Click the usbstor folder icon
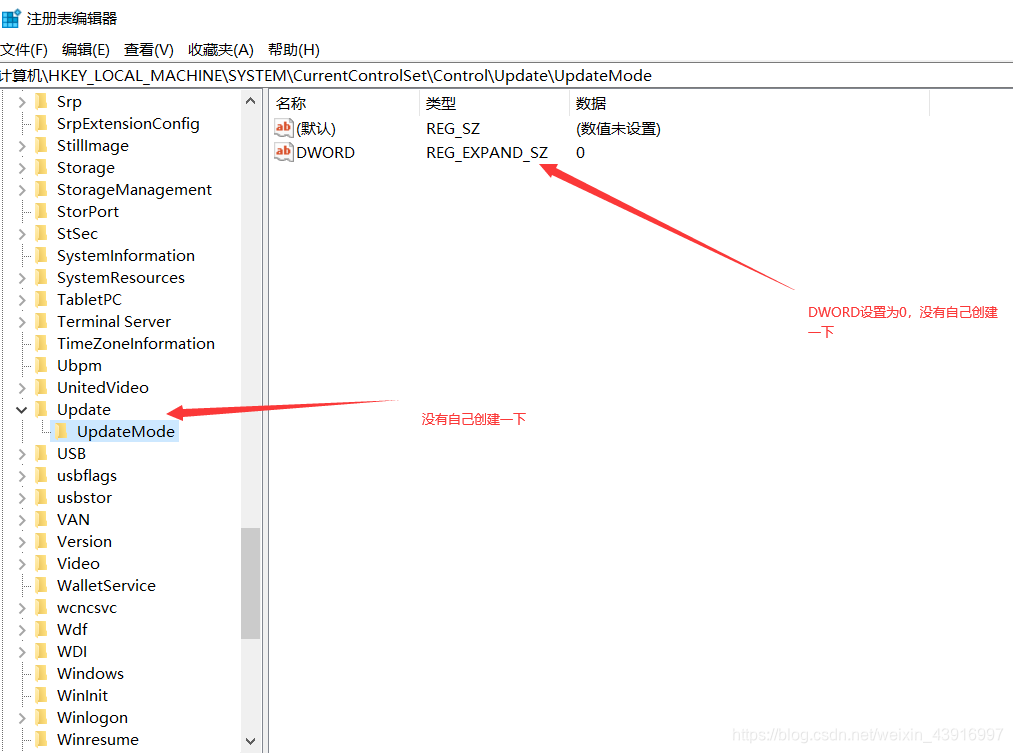The width and height of the screenshot is (1013, 753). tap(42, 497)
